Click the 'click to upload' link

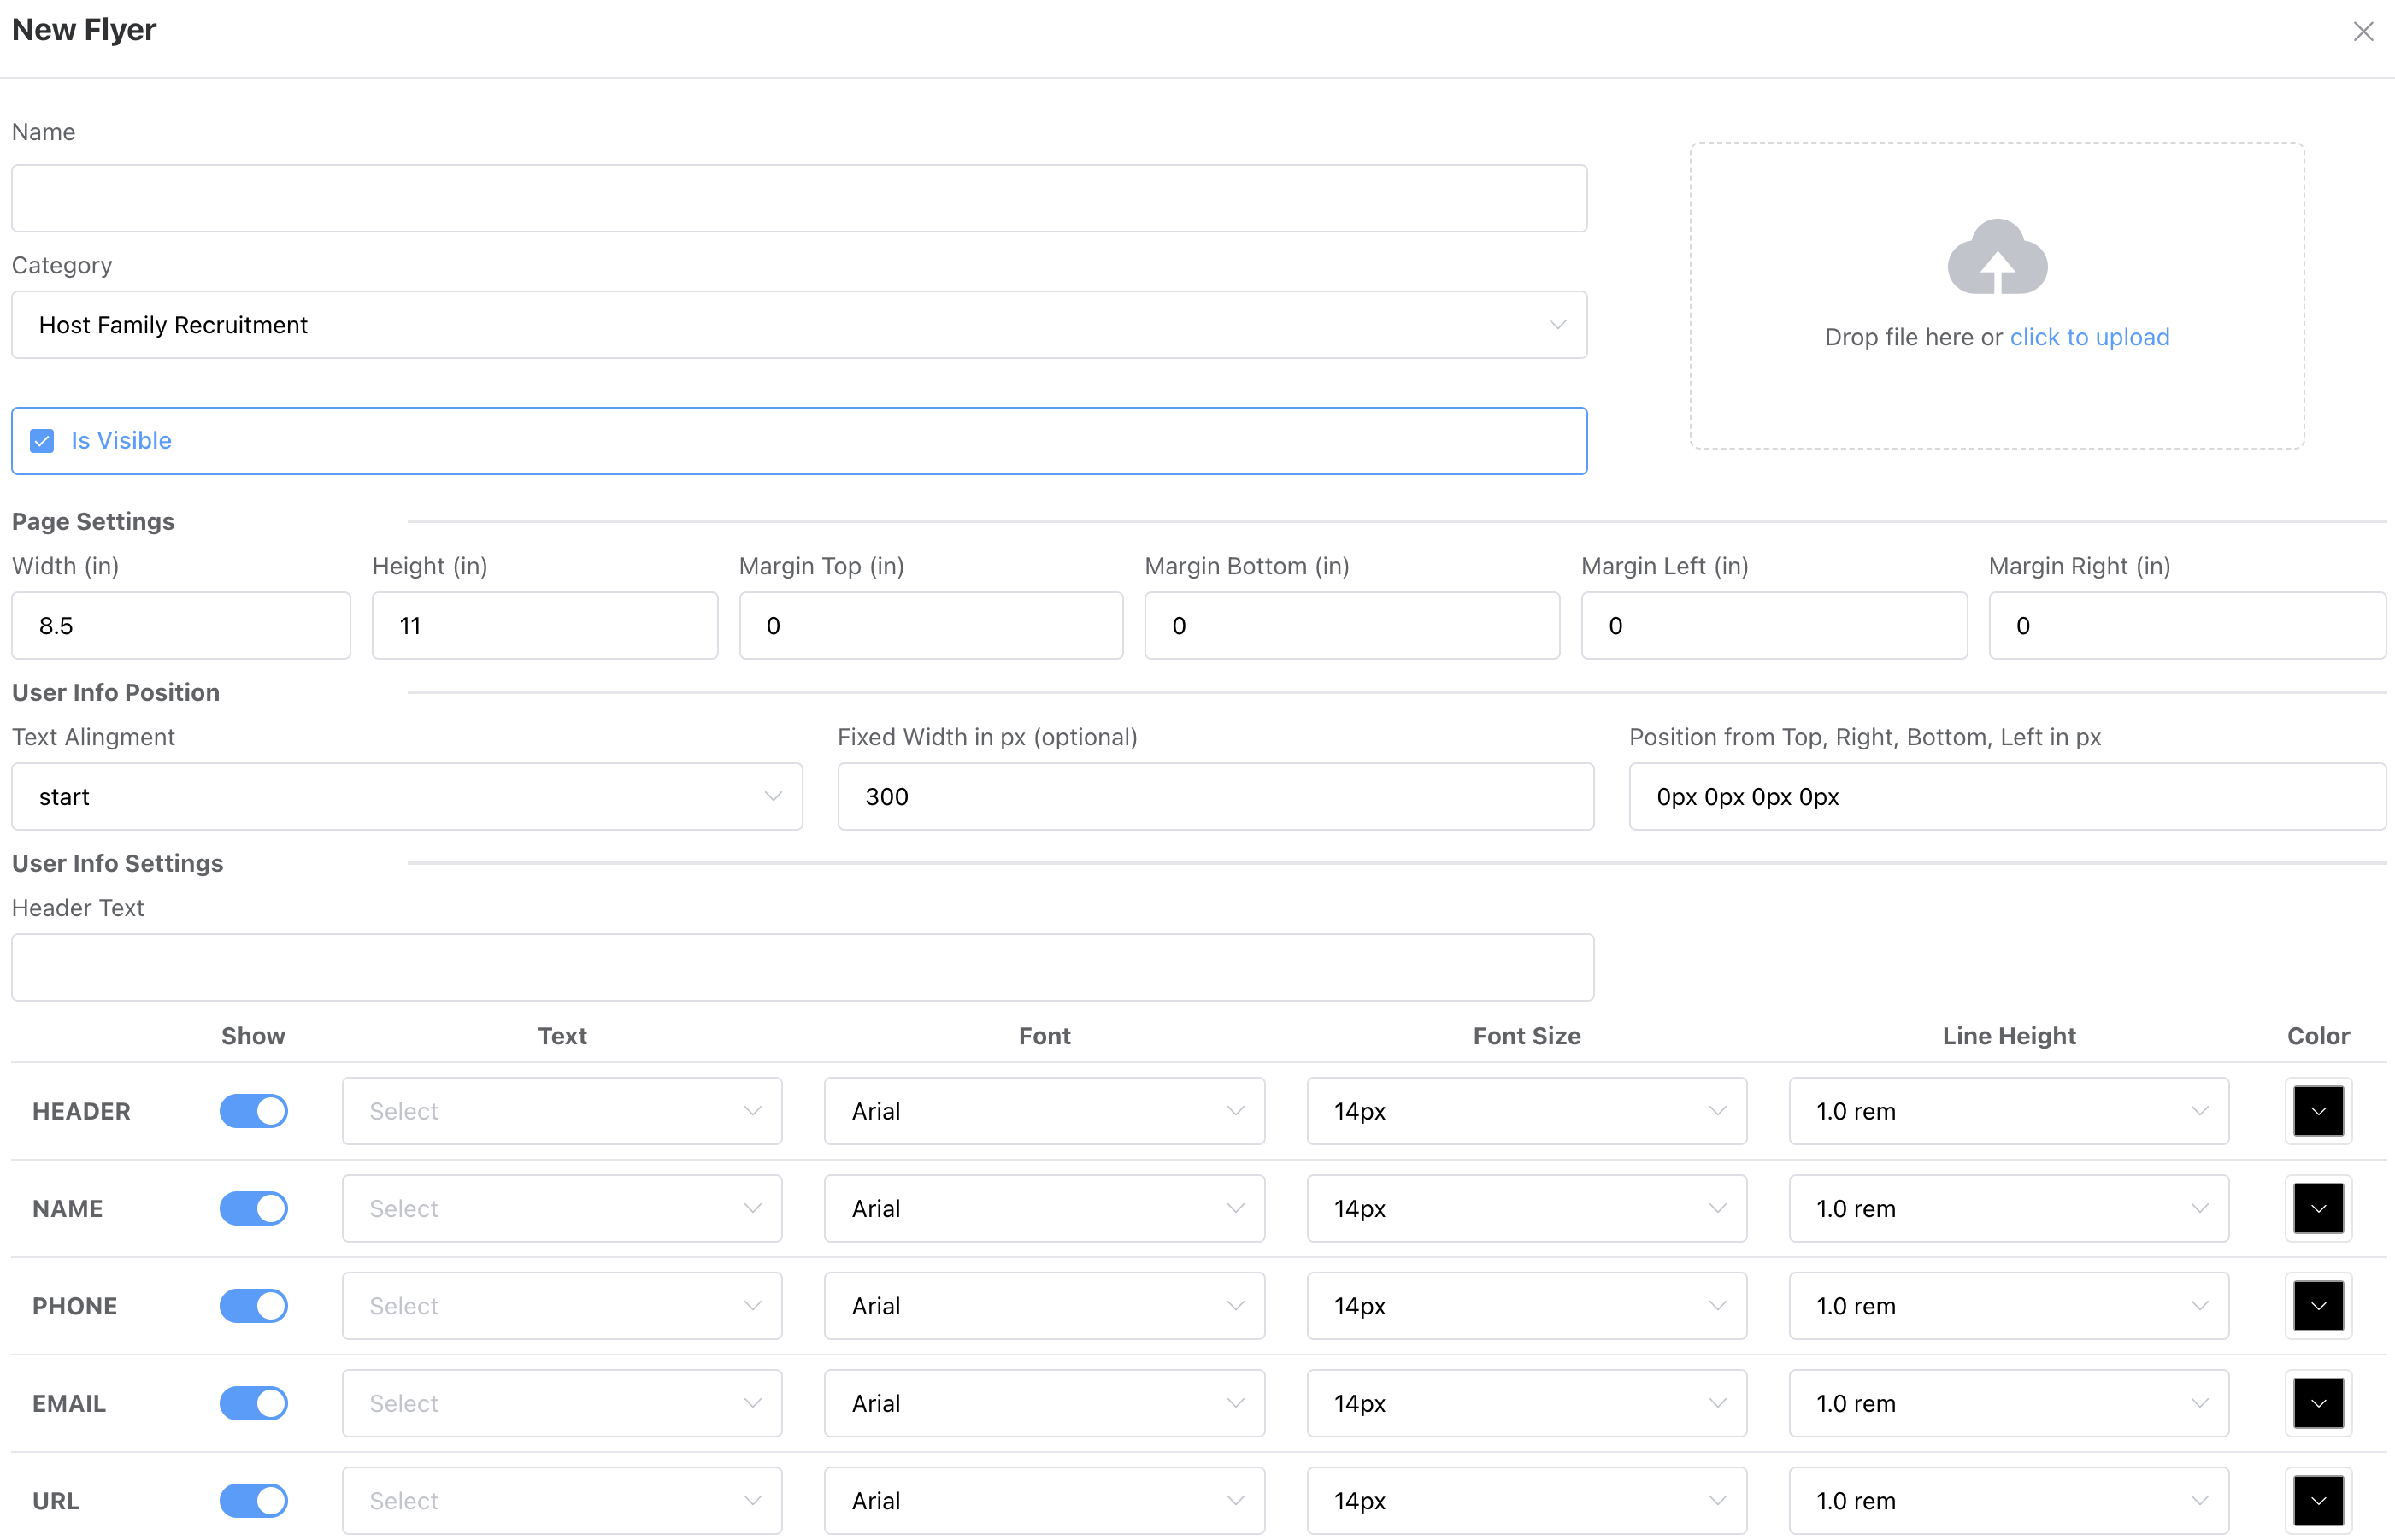tap(2089, 337)
